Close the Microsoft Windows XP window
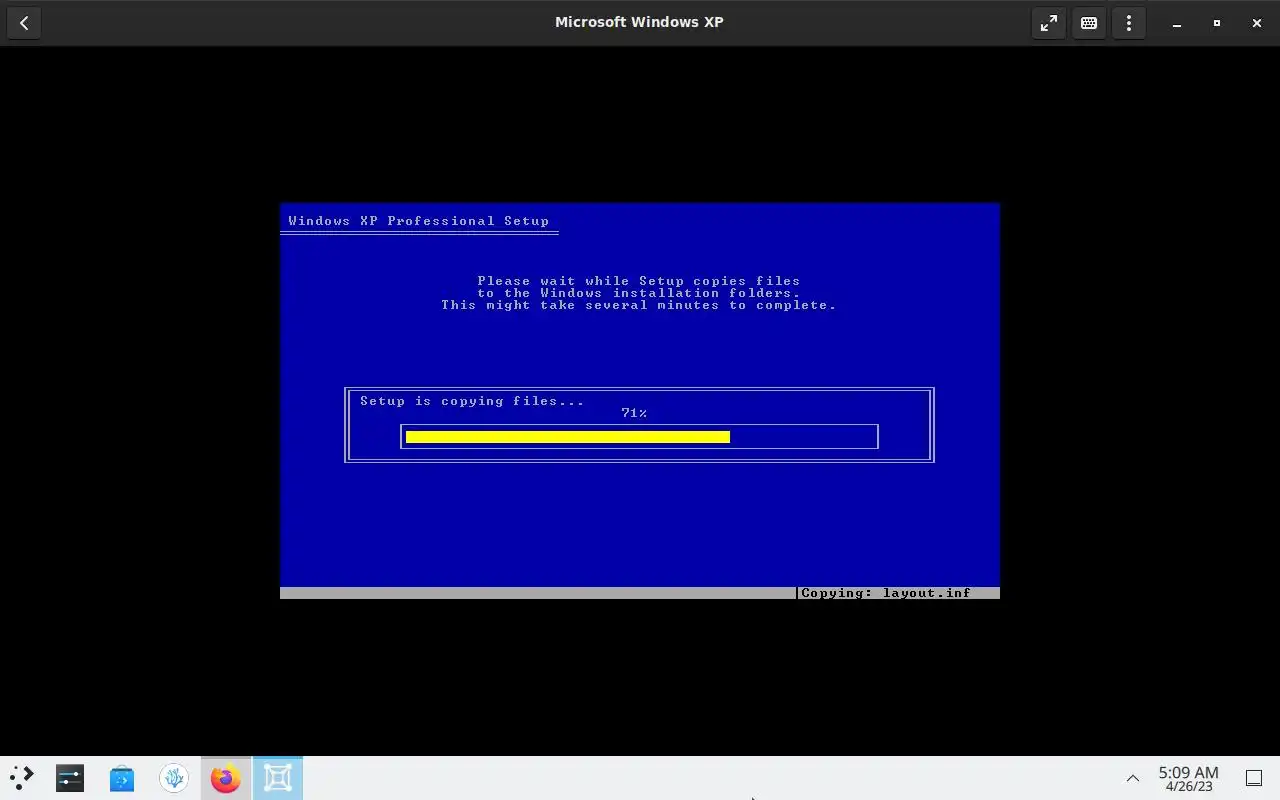Viewport: 1280px width, 800px height. (1257, 23)
